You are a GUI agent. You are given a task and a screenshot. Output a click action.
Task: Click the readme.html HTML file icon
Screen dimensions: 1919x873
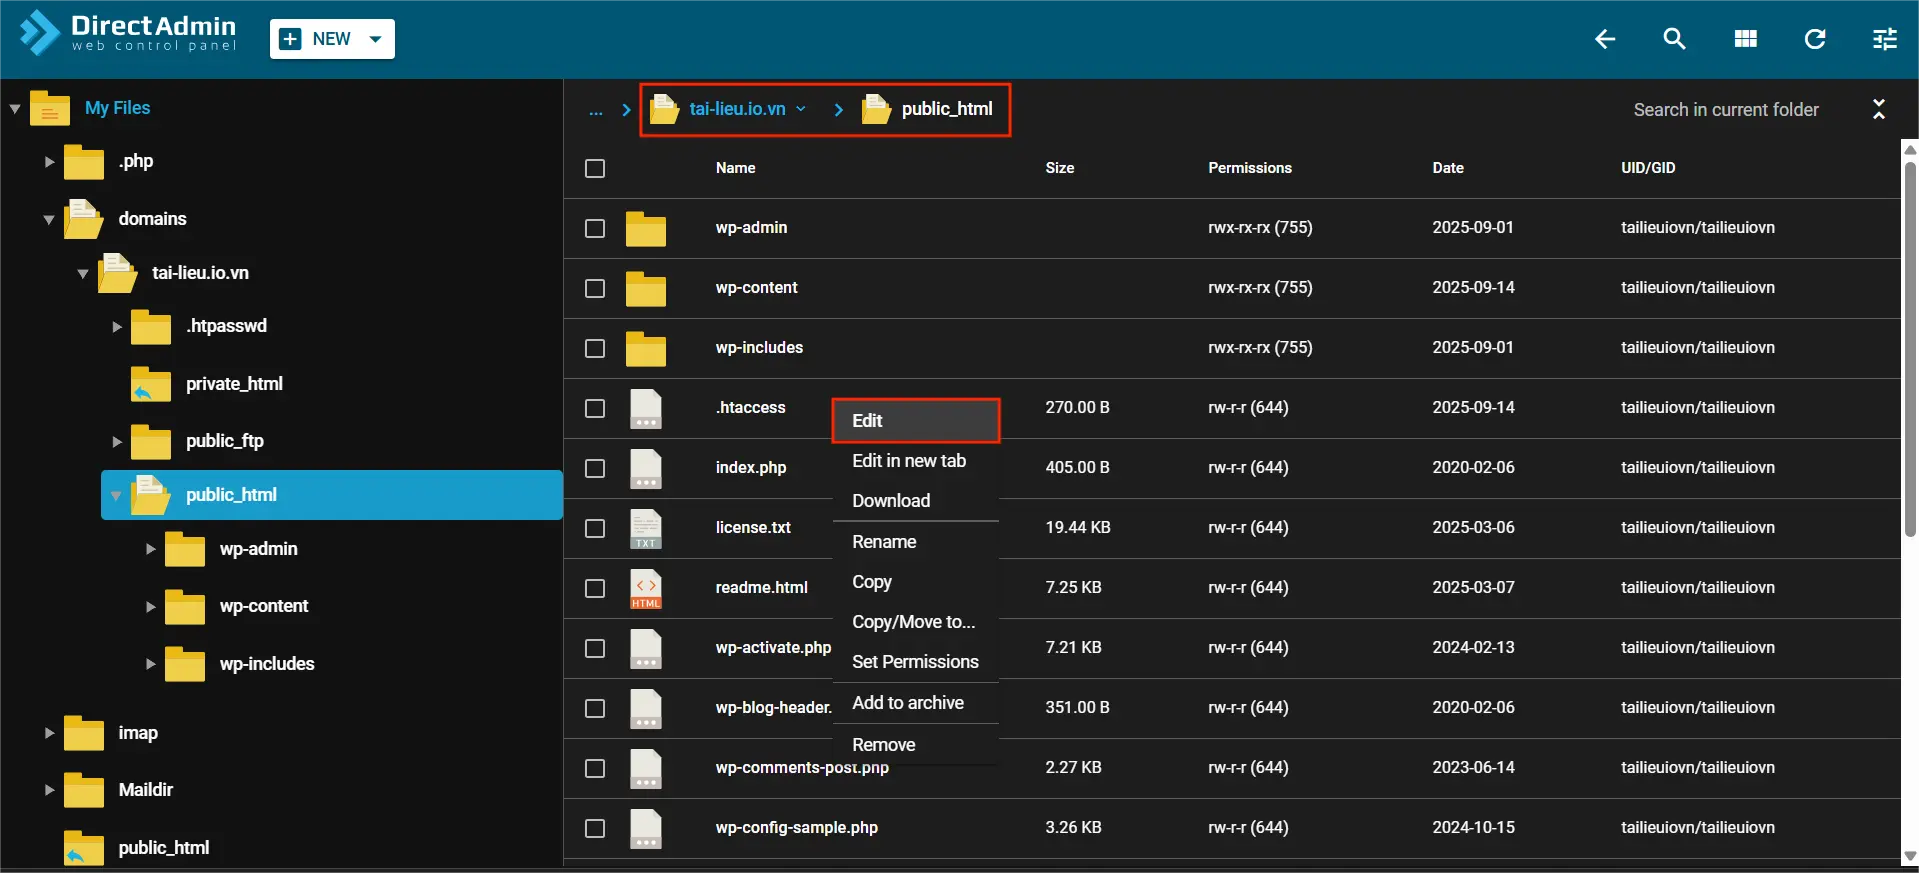(x=646, y=589)
